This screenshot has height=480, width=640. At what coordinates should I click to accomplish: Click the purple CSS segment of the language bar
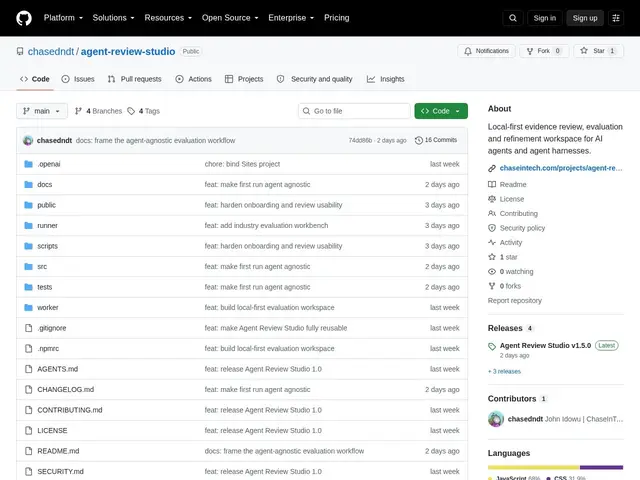[x=602, y=467]
